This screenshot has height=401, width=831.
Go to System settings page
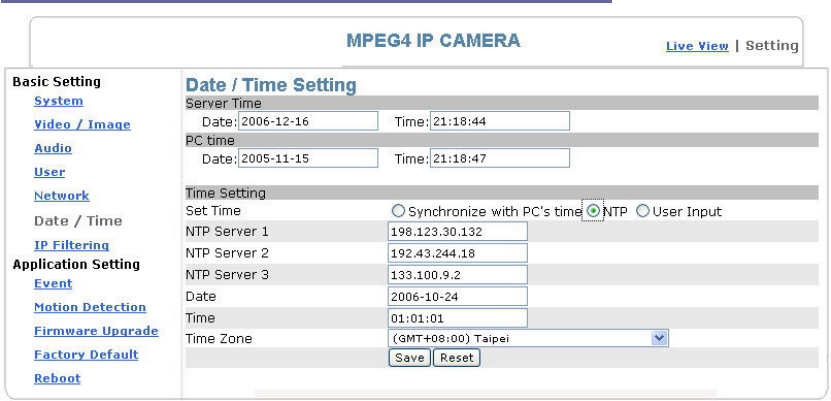[58, 101]
